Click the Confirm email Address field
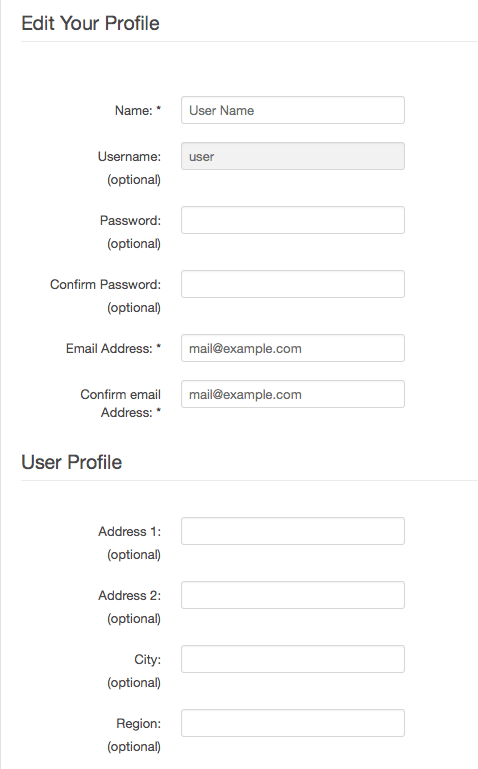This screenshot has height=769, width=478. [293, 394]
